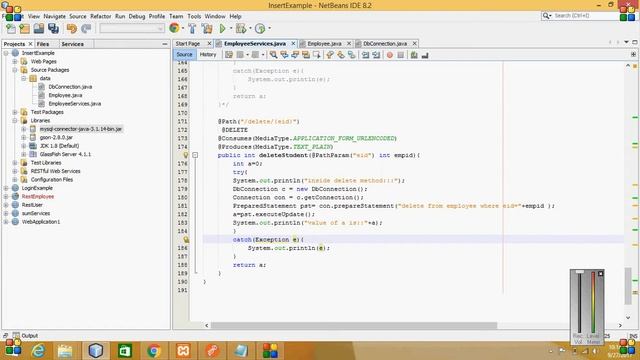Open the Refactor menu
Viewport: 640px width, 360px height.
[100, 16]
